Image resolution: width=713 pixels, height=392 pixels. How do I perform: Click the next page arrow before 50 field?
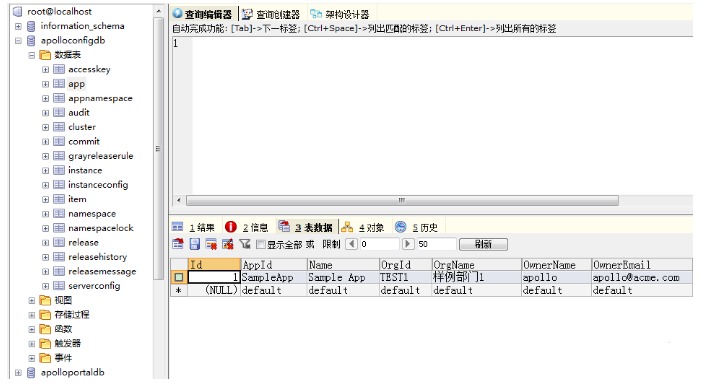(408, 244)
